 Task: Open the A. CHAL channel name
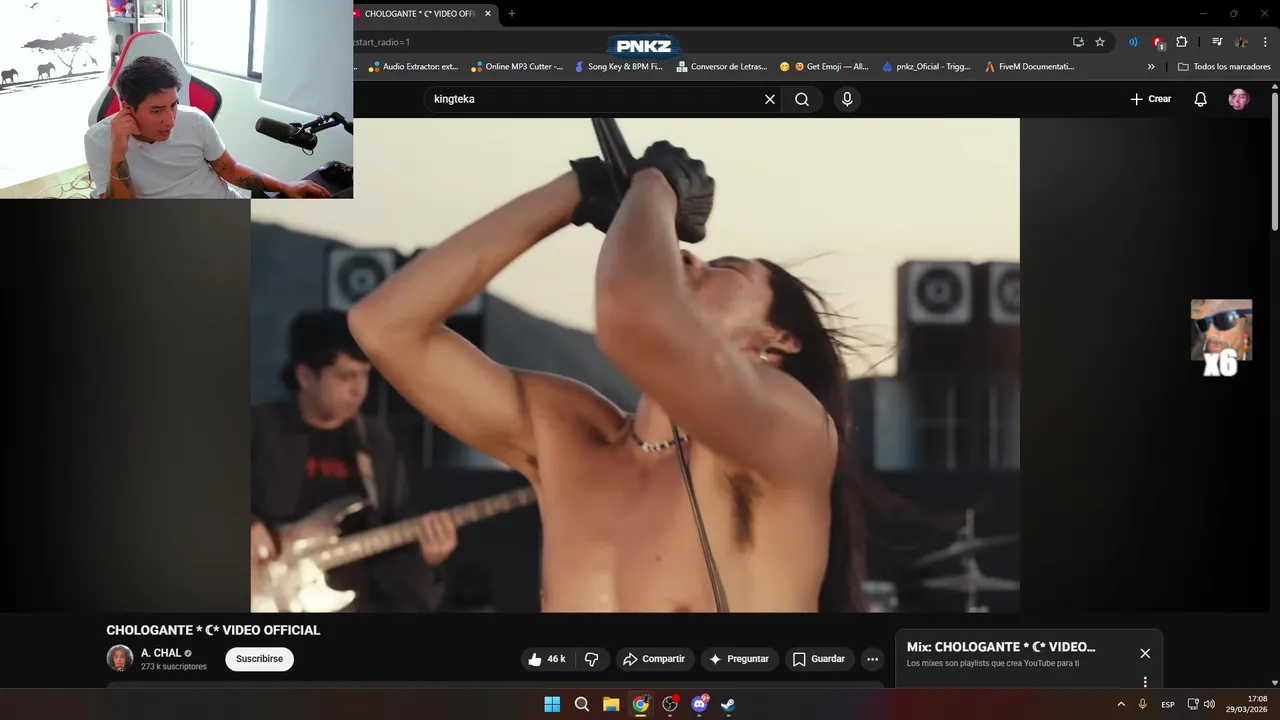tap(161, 653)
